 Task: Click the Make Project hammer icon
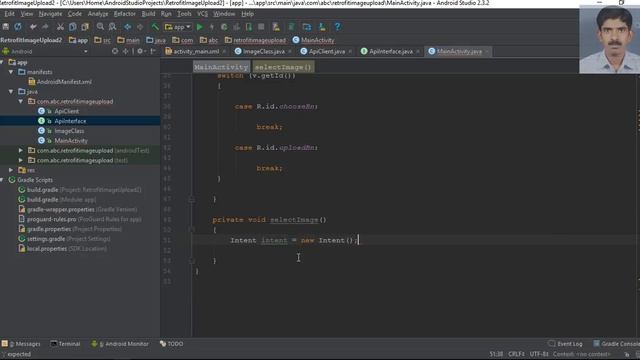155,27
